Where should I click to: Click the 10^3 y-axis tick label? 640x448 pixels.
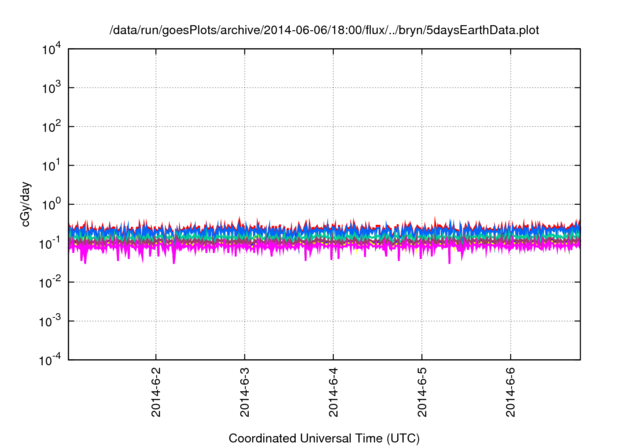point(52,88)
